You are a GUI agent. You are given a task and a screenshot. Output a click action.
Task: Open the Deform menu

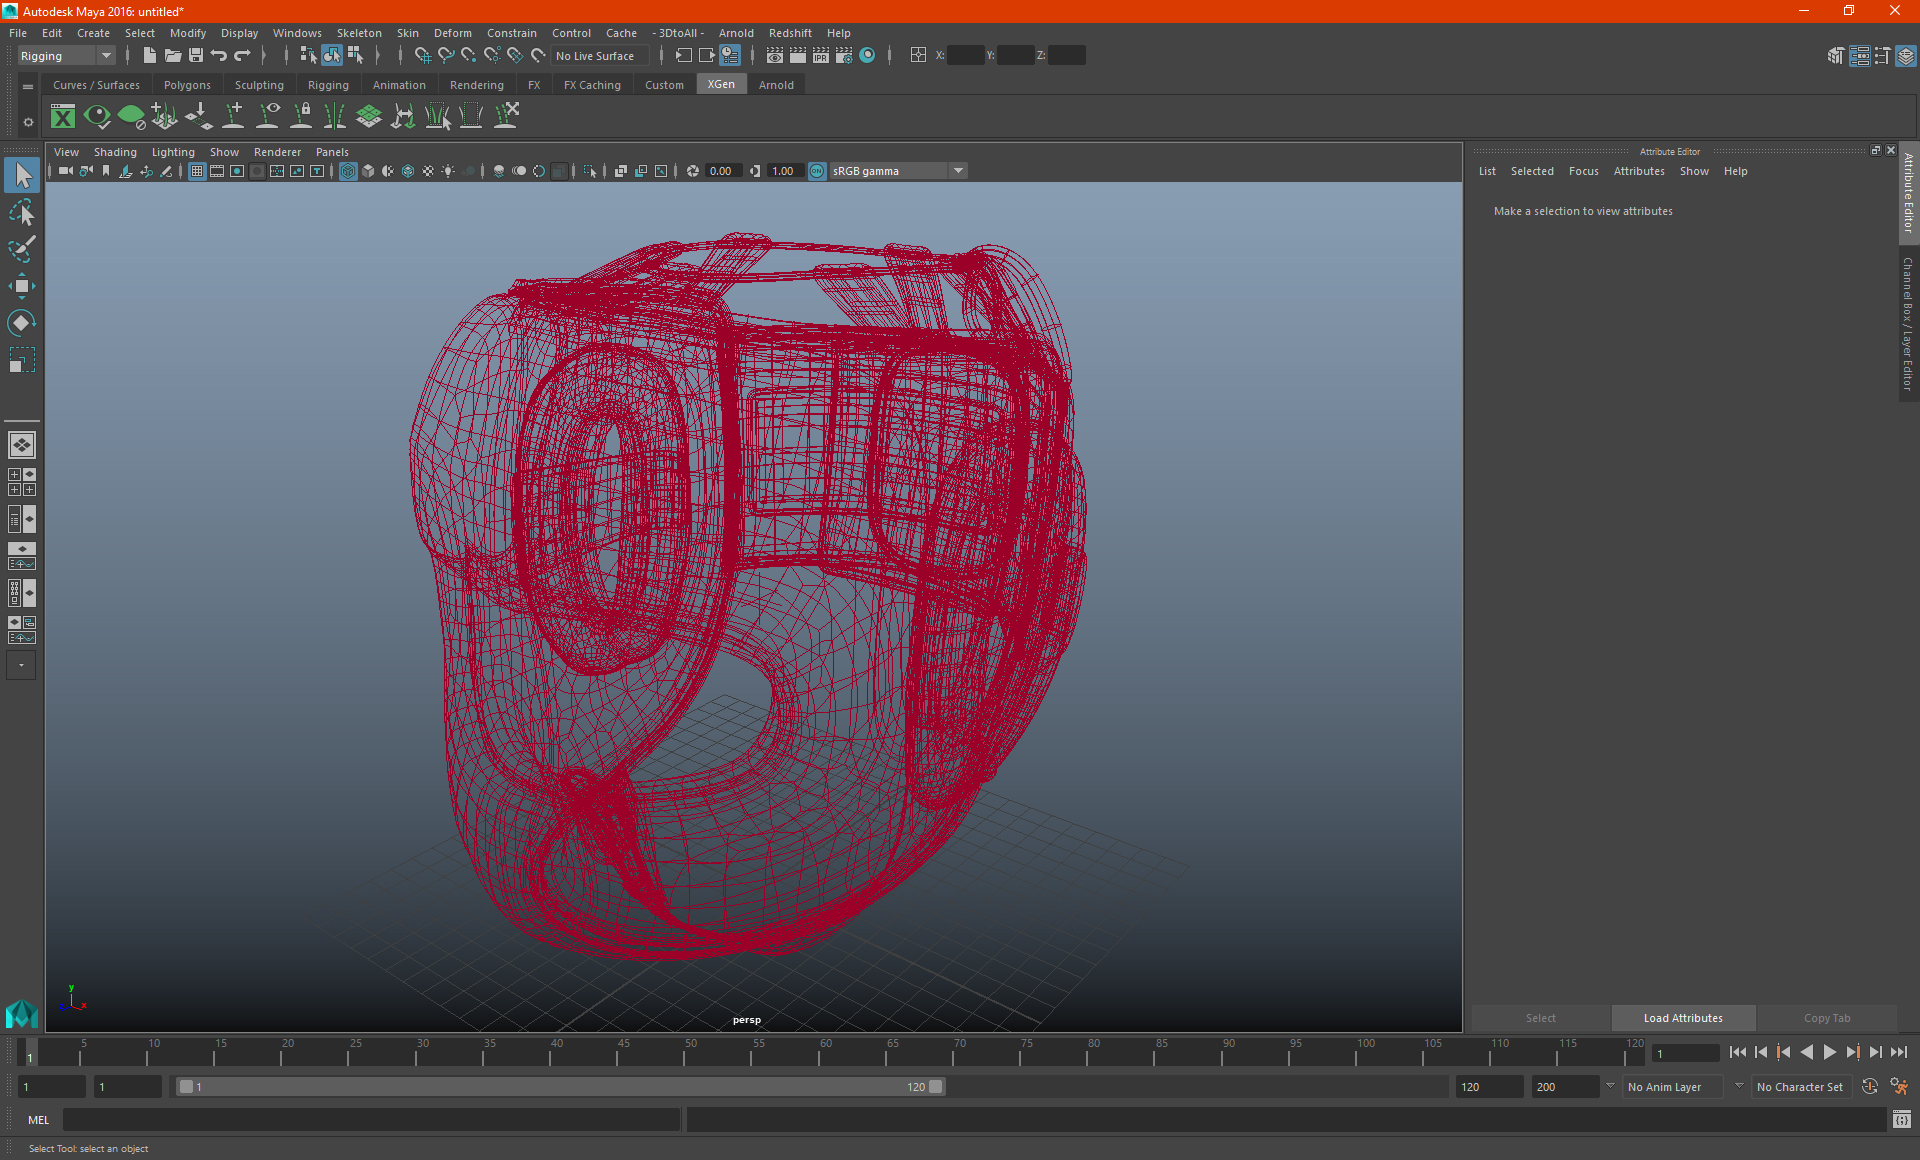452,33
